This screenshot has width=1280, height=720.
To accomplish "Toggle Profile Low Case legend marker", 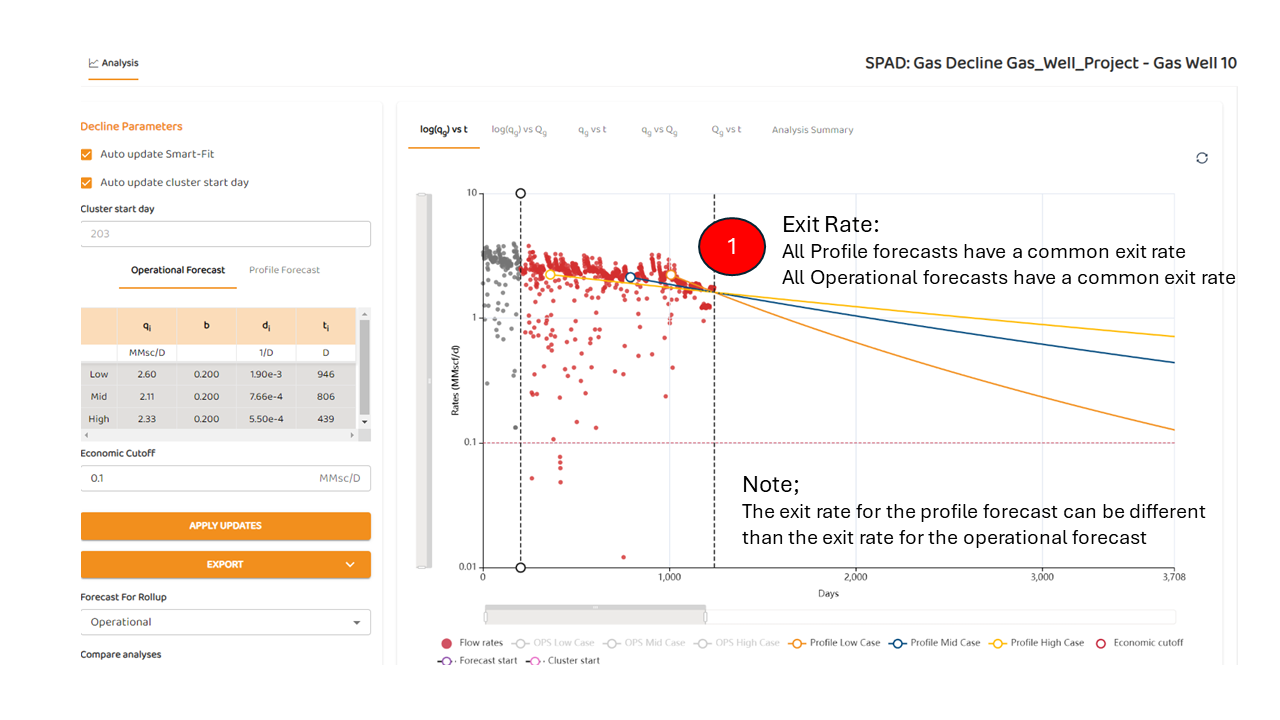I will point(798,643).
